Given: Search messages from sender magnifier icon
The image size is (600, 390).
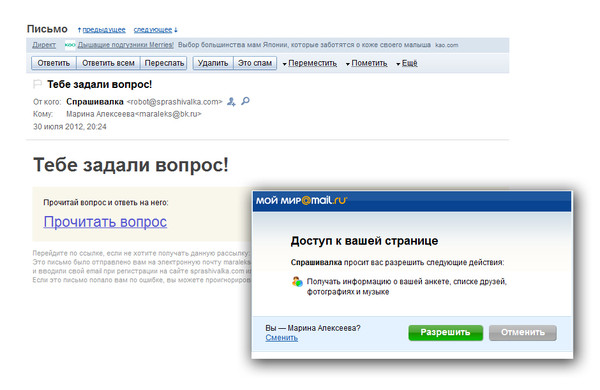Looking at the screenshot, I should [245, 101].
